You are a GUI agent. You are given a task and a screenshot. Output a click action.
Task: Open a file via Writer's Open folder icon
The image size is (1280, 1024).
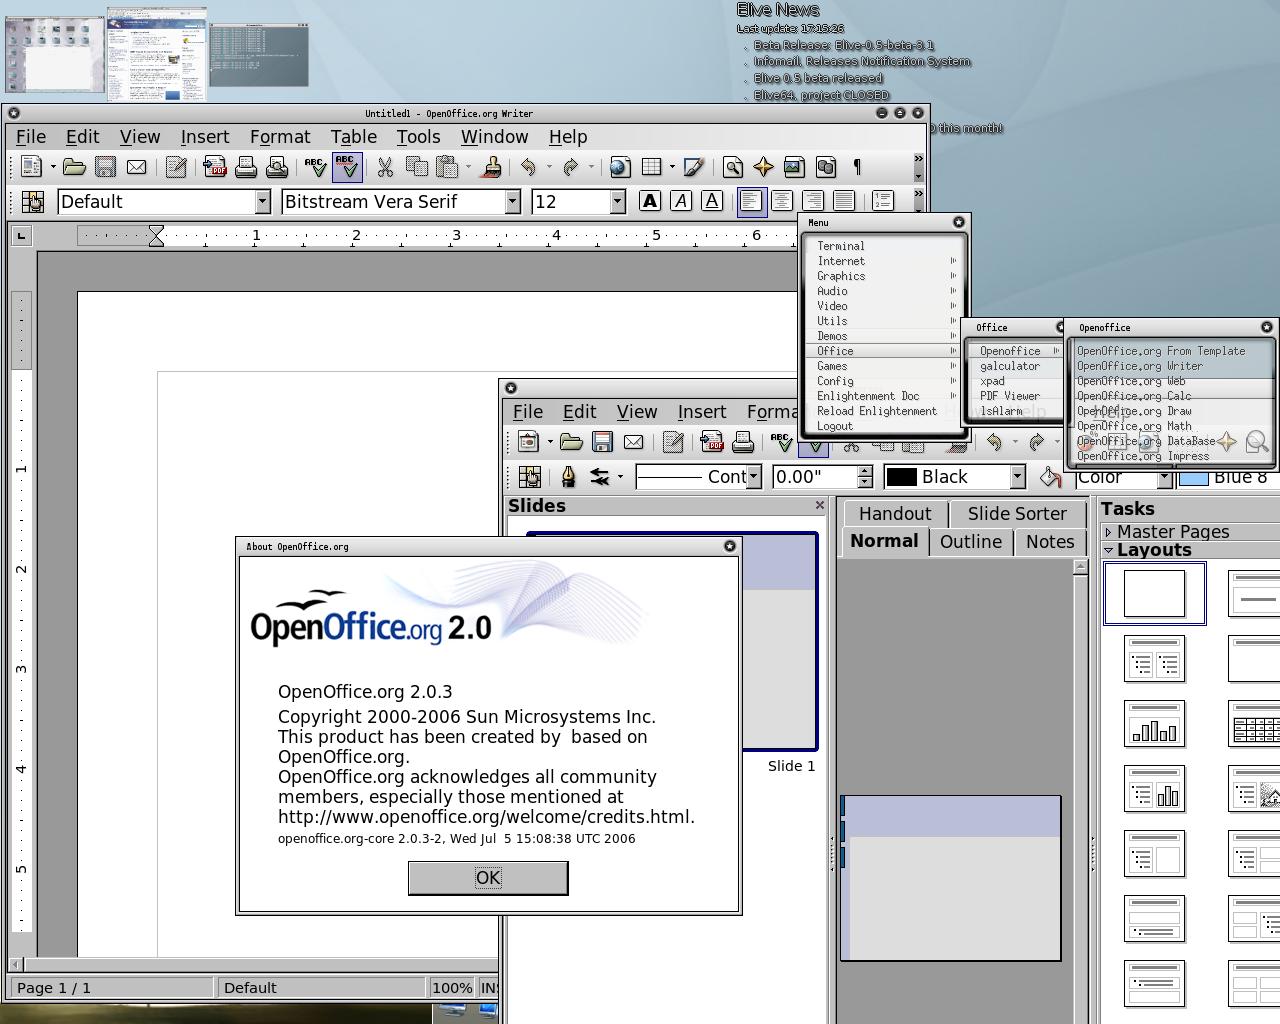(x=74, y=167)
